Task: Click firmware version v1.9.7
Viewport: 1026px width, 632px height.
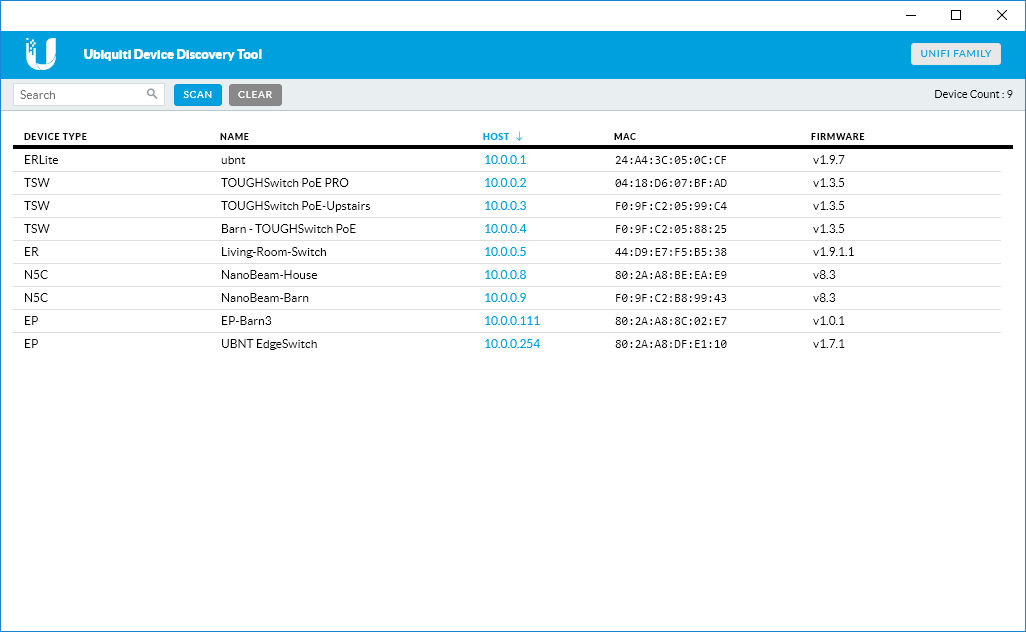Action: point(828,160)
